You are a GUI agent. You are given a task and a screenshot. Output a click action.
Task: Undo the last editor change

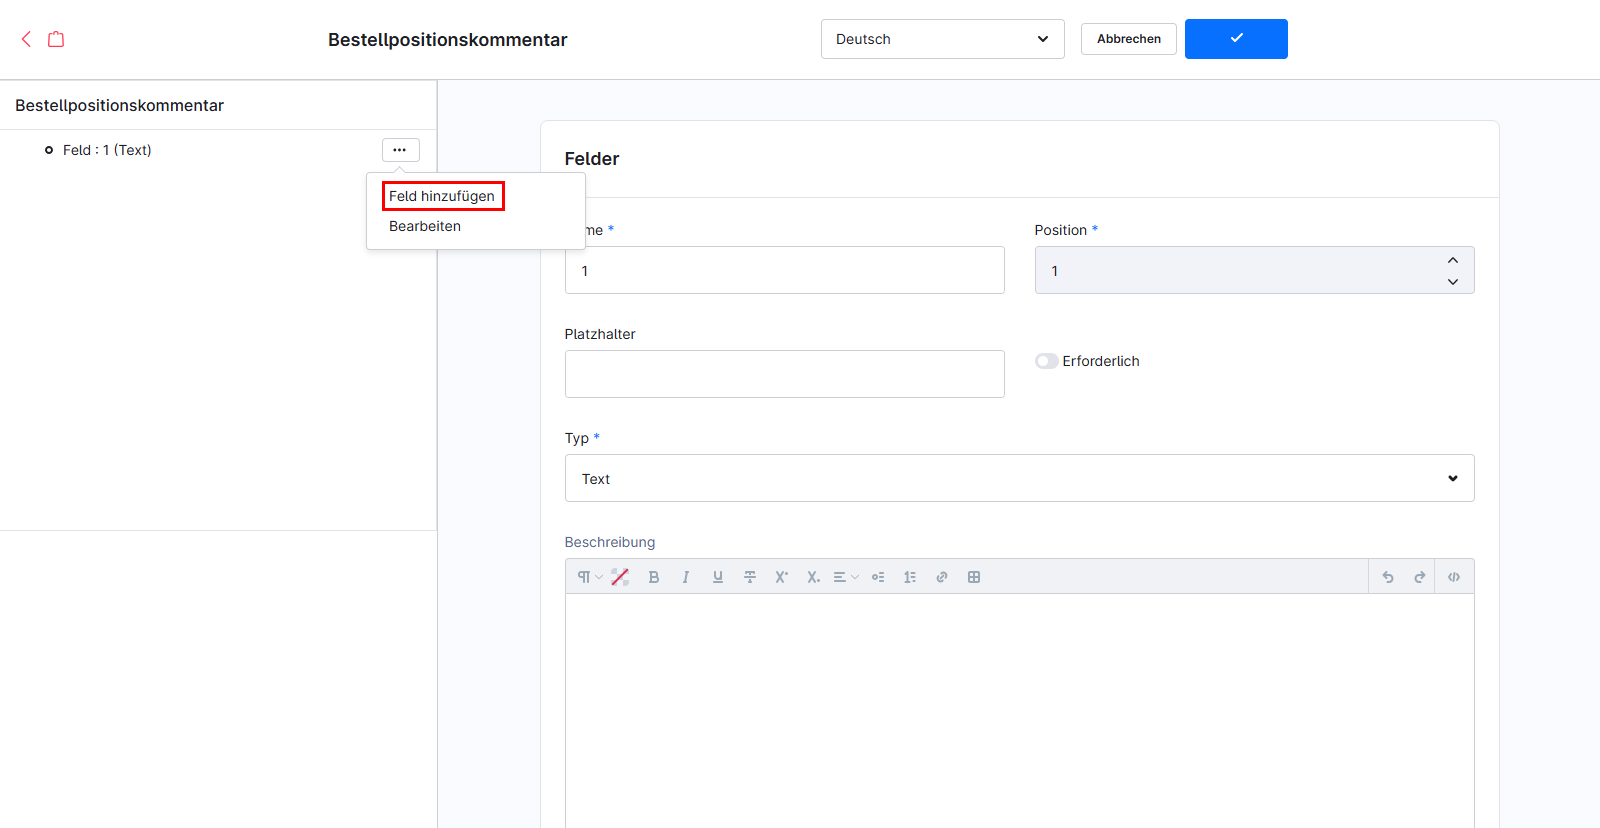(x=1388, y=577)
